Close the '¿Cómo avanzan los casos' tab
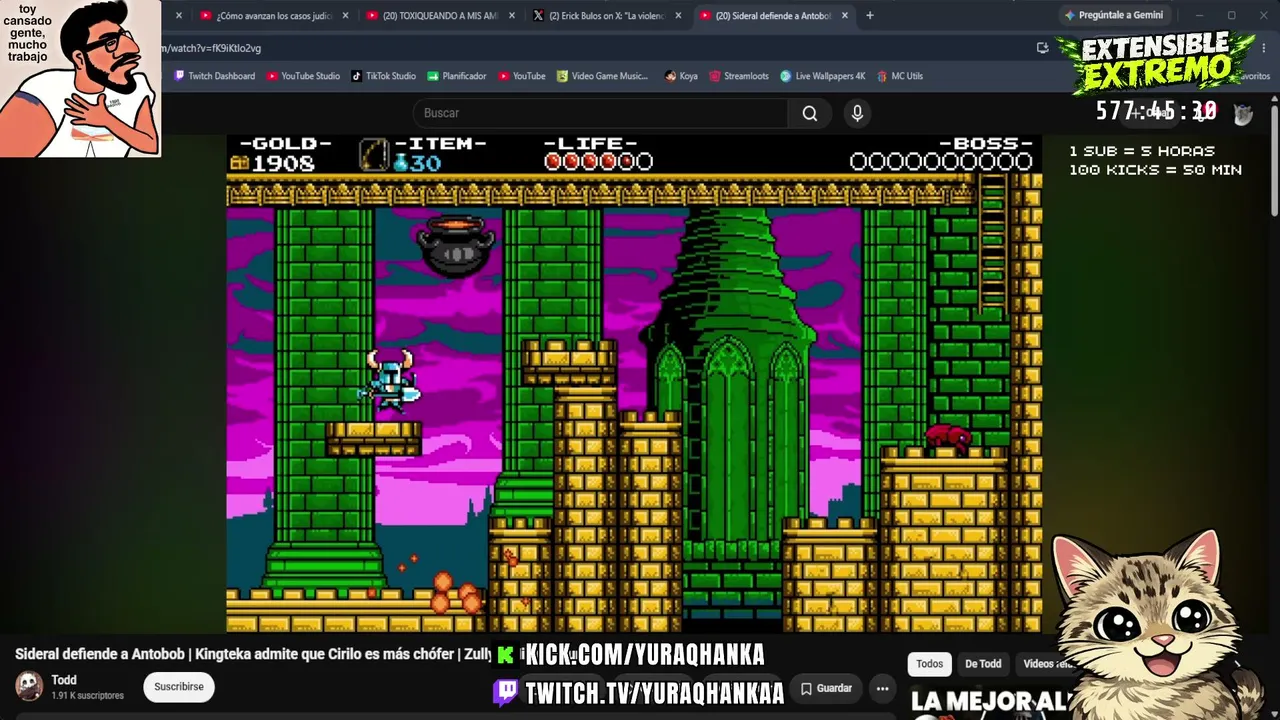This screenshot has height=720, width=1280. [345, 16]
